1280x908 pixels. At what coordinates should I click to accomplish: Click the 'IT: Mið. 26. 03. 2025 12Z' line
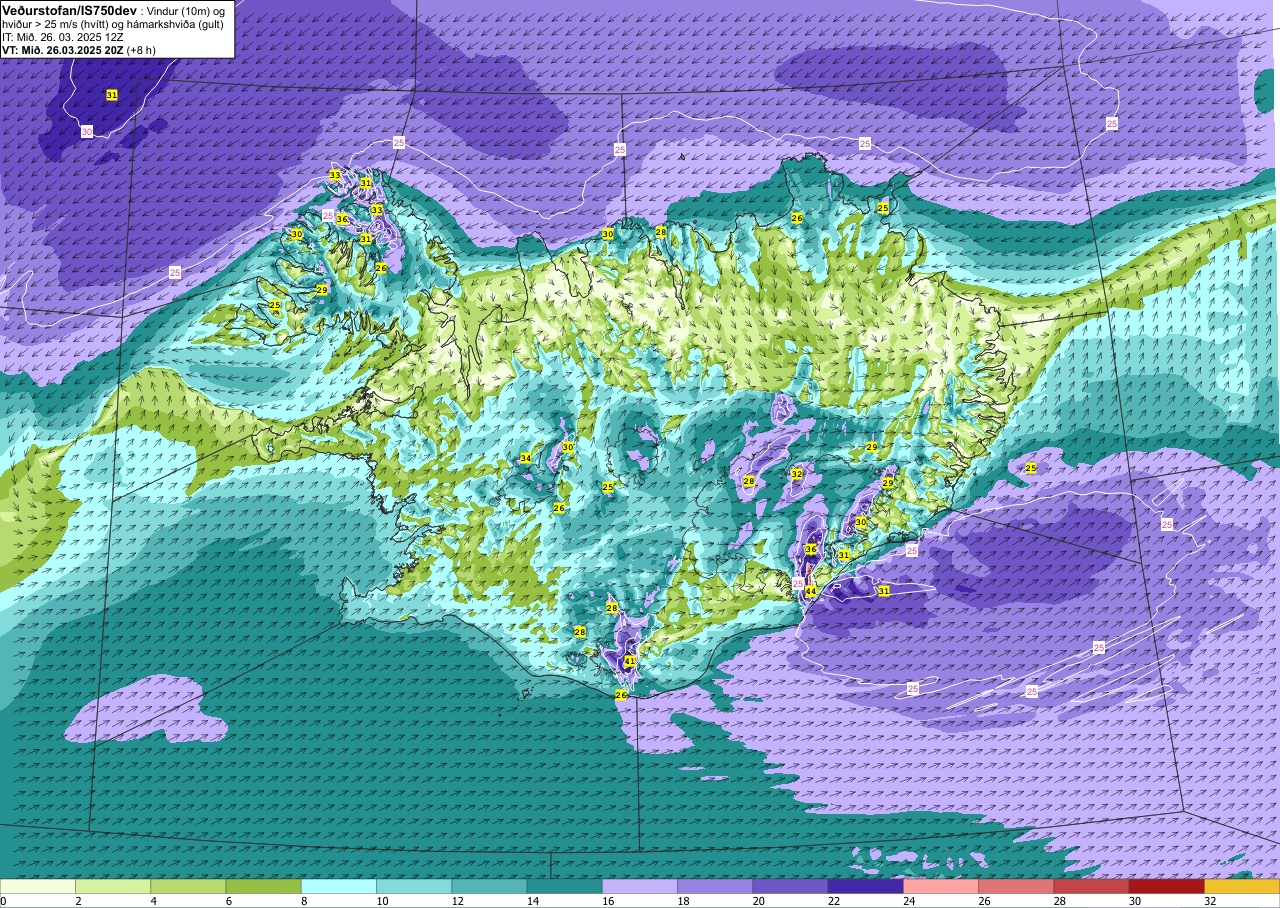[x=63, y=37]
